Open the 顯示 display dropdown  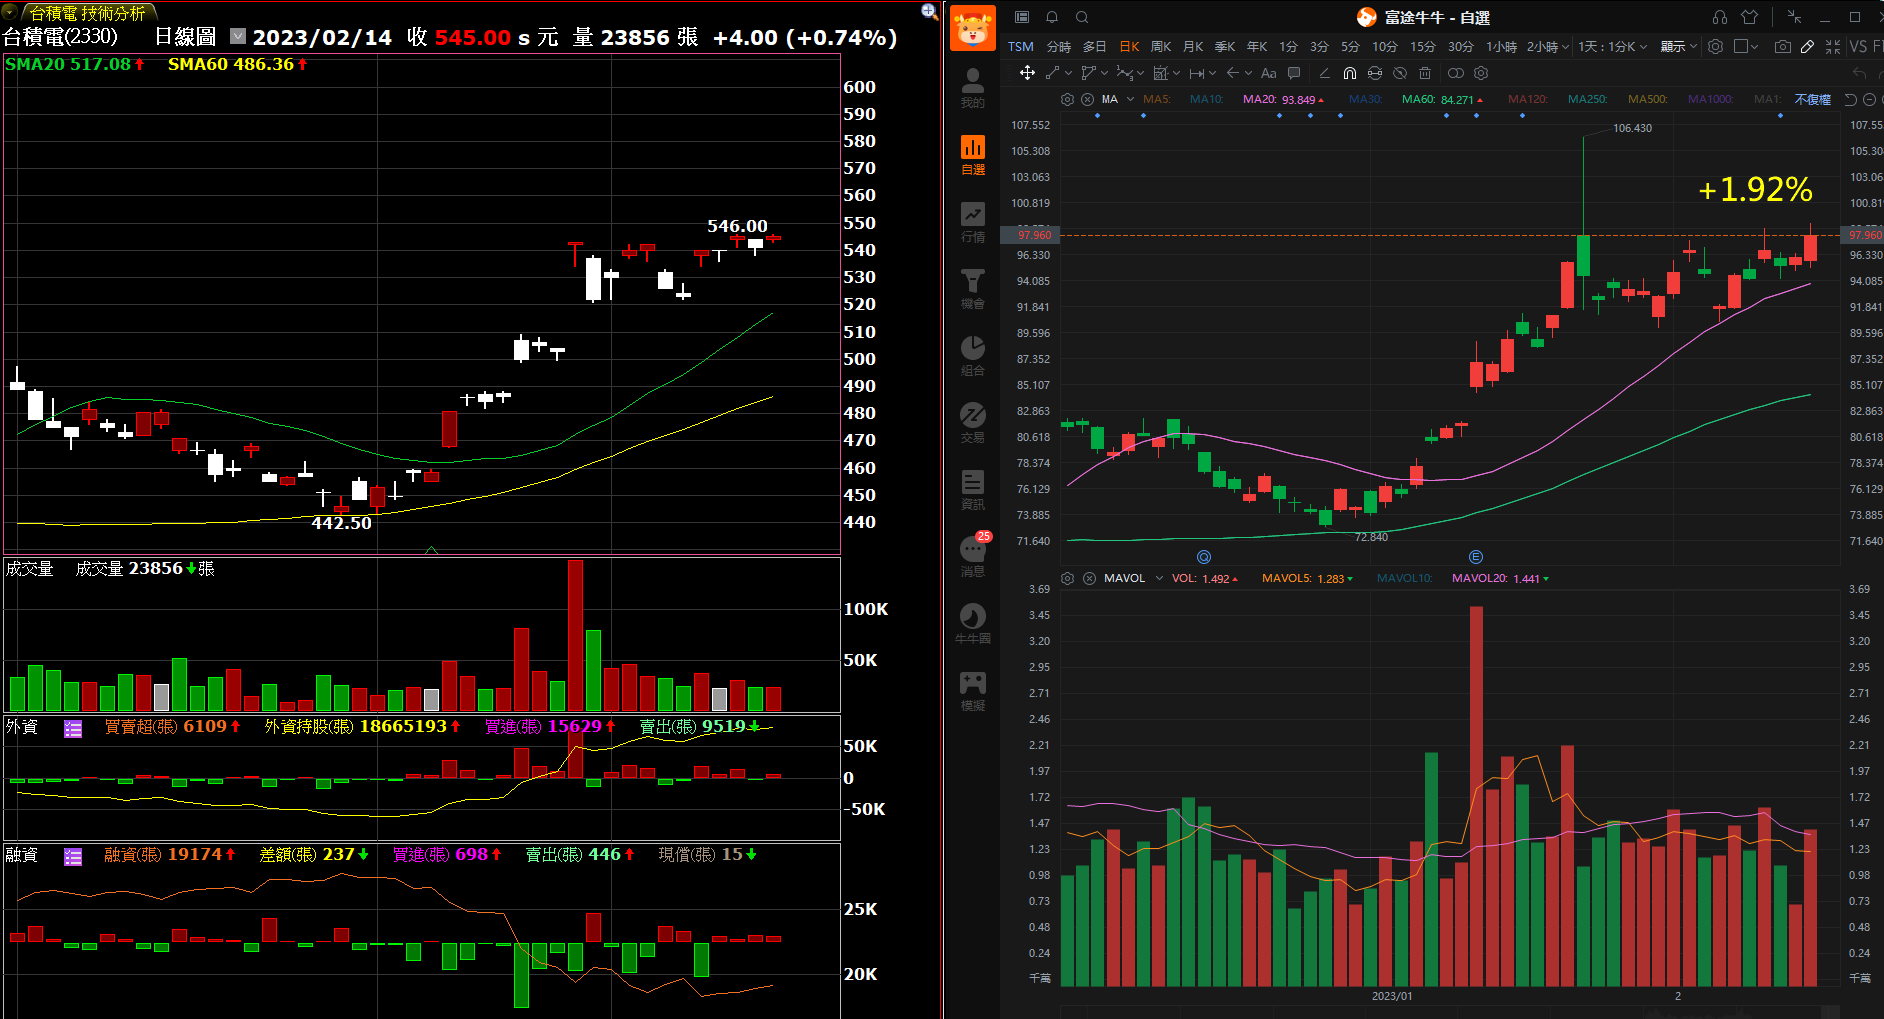[x=1679, y=46]
